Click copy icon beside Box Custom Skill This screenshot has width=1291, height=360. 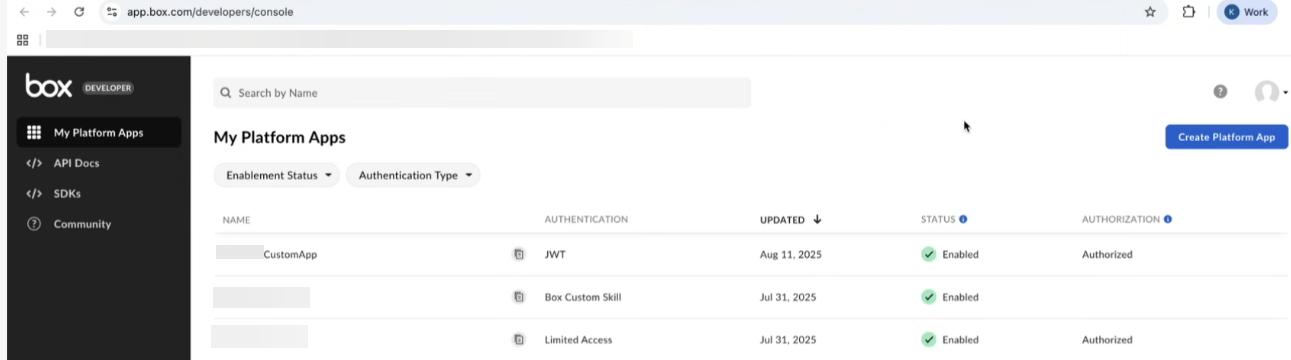[518, 297]
